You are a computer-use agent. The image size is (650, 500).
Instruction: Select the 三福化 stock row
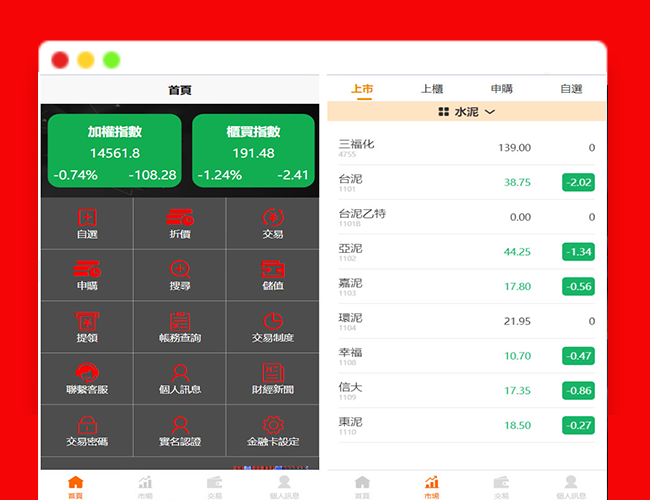466,148
